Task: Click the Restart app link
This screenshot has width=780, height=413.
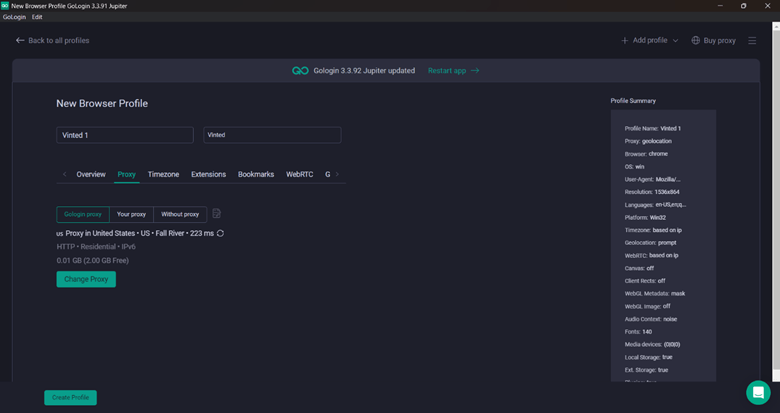Action: tap(453, 71)
